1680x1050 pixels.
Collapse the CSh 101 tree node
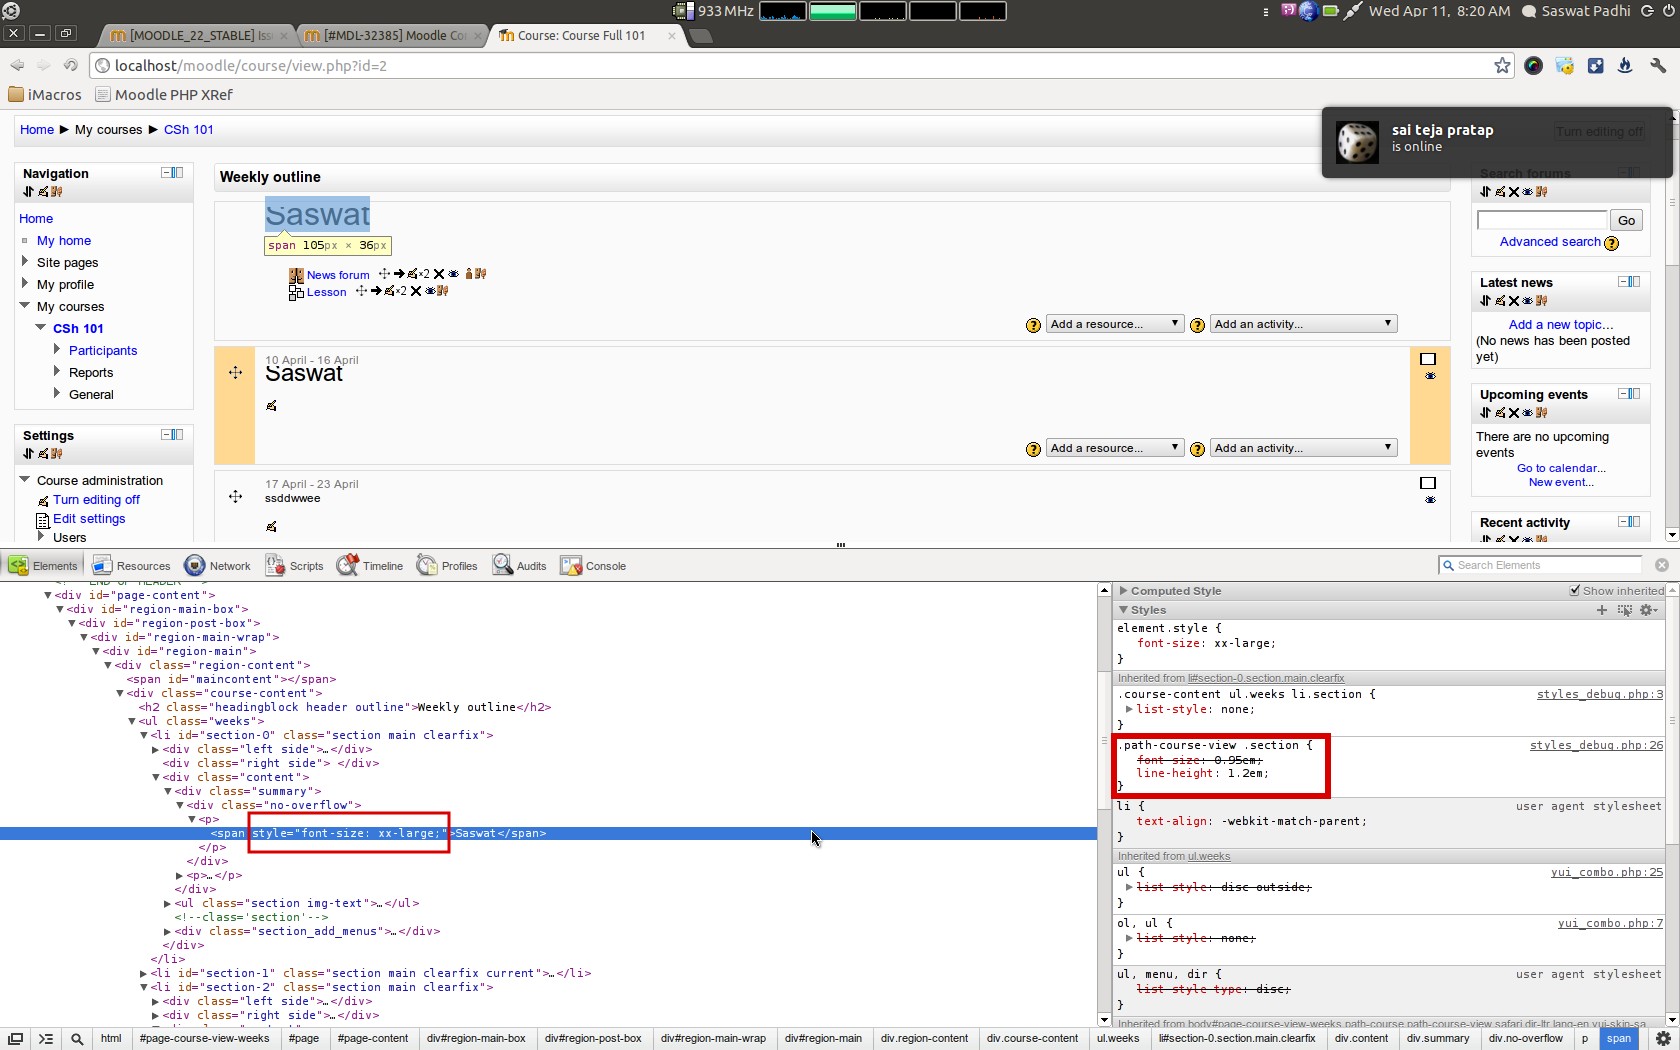pos(41,327)
